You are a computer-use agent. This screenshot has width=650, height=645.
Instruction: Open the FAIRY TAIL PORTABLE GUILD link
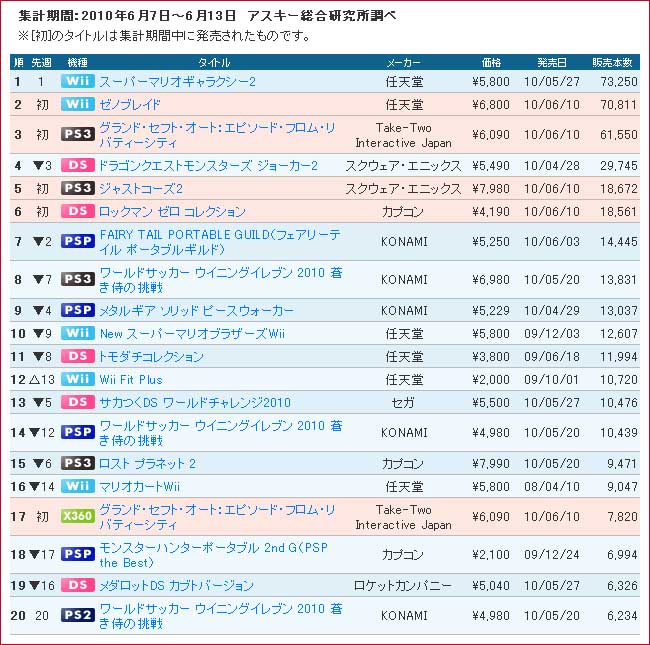(x=220, y=242)
